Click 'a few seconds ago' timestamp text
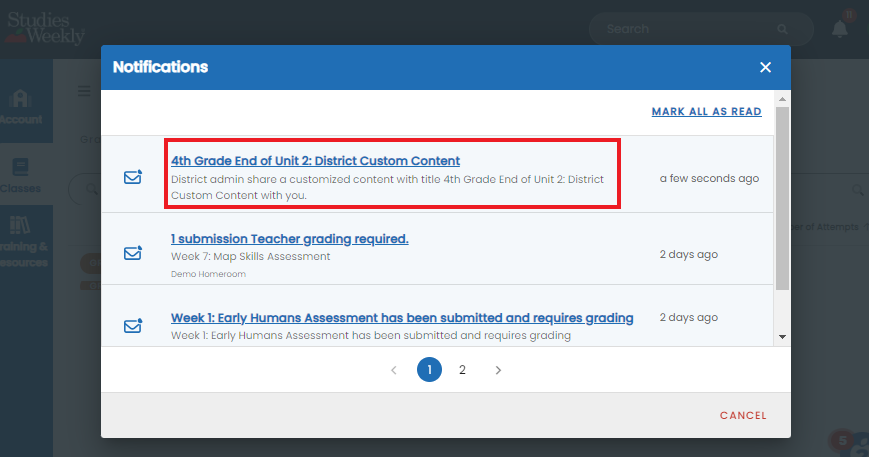 [709, 178]
